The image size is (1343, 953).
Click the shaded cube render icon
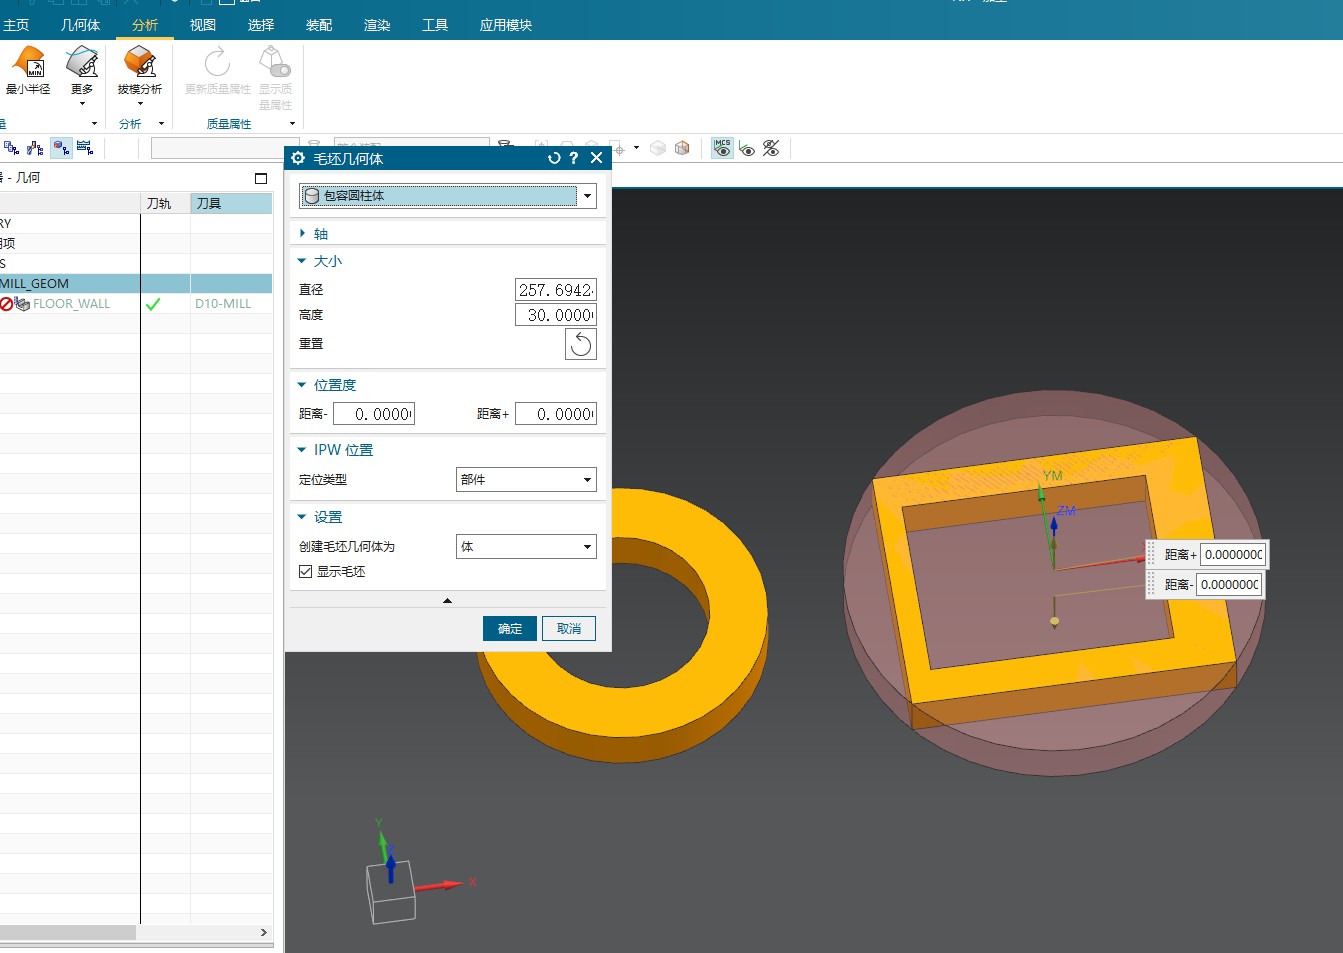[x=682, y=148]
